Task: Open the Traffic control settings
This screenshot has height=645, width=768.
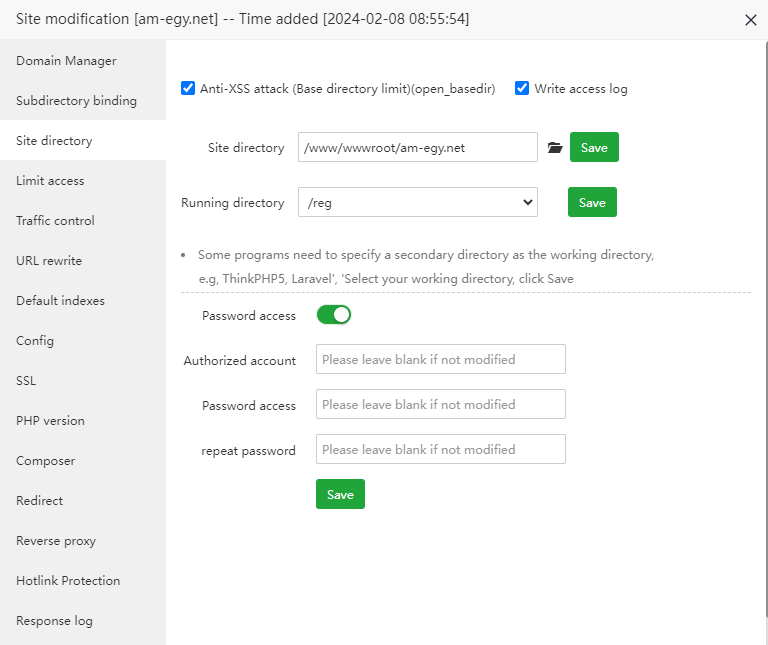Action: 55,221
